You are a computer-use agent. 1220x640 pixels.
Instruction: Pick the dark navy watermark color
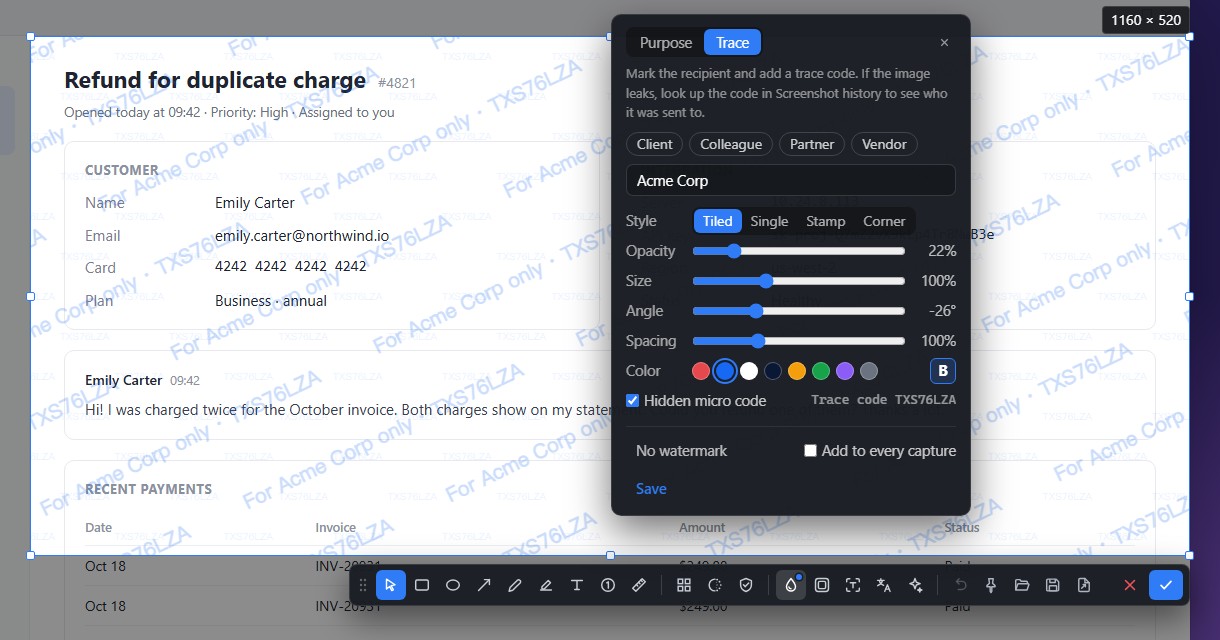(x=773, y=371)
